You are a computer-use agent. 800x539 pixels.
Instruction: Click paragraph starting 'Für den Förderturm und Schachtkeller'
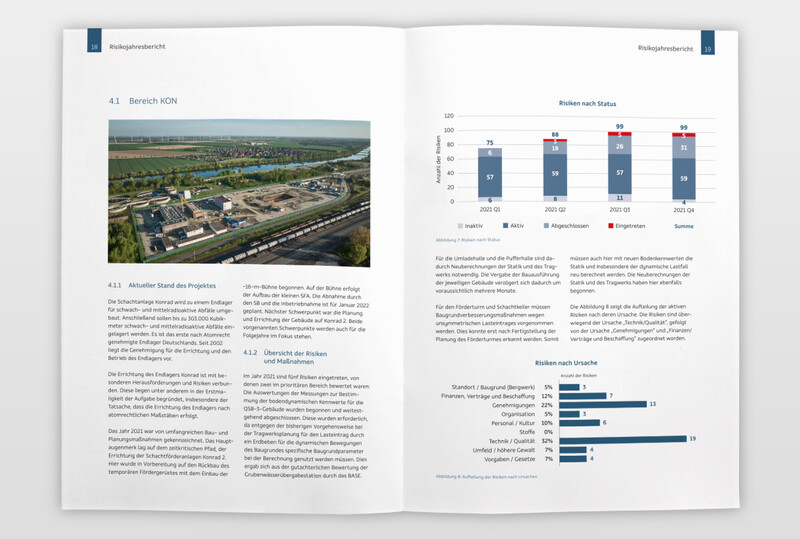497,323
